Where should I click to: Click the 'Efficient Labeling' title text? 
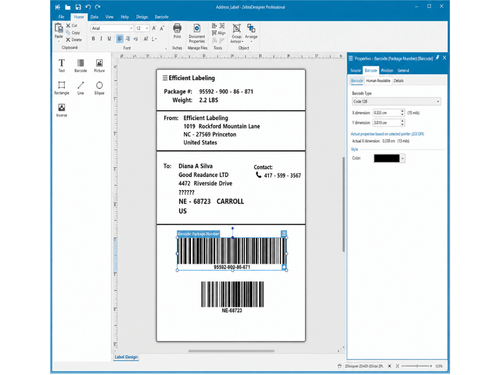click(192, 78)
